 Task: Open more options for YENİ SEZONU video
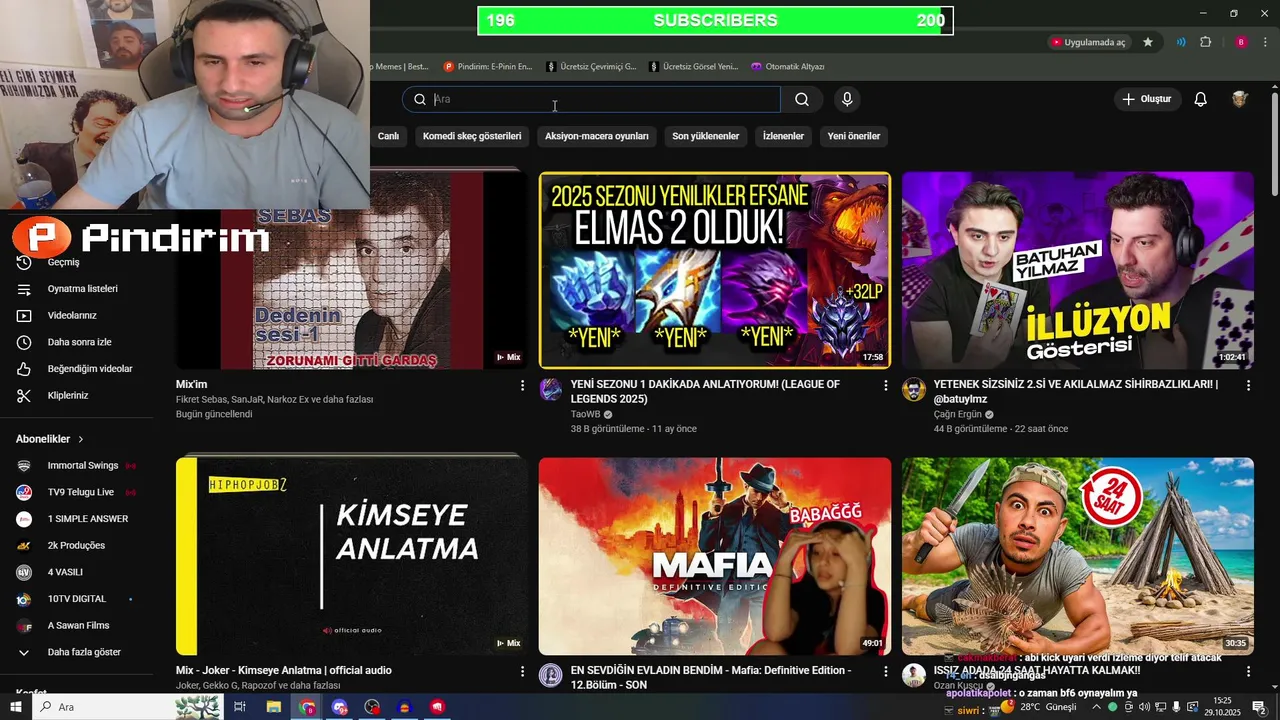point(885,385)
